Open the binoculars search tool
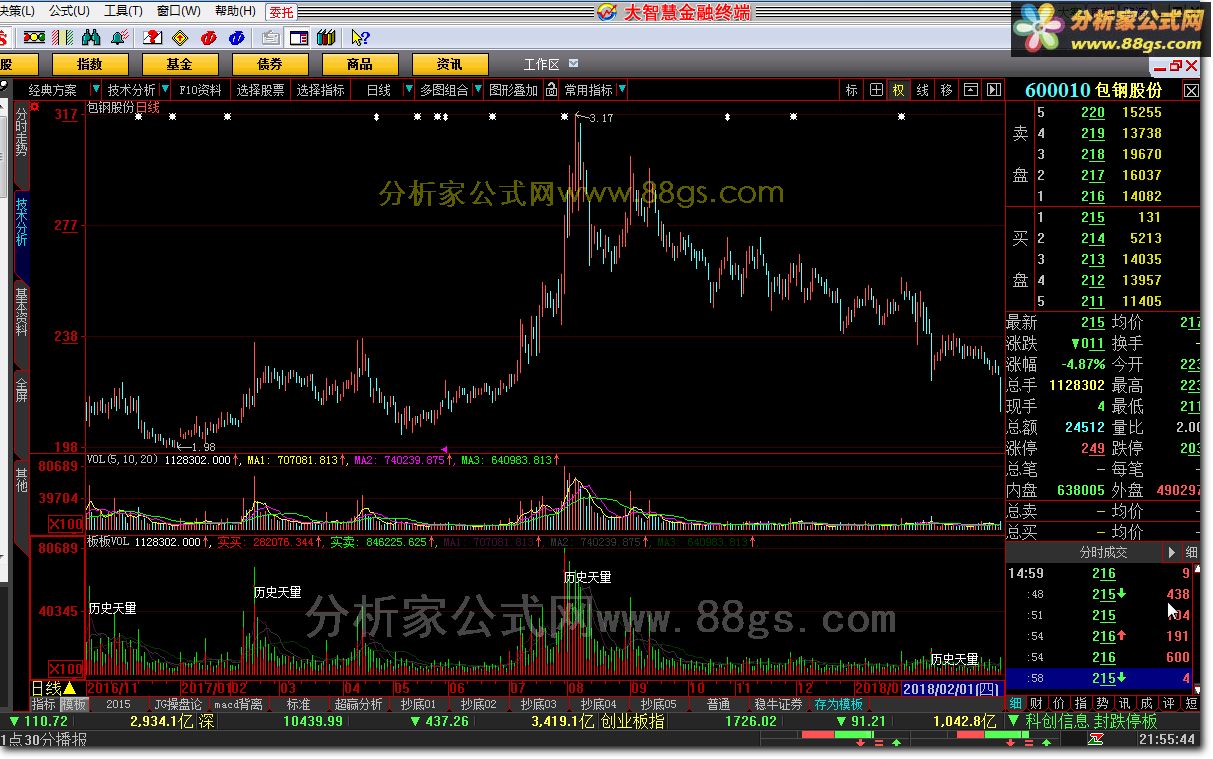The height and width of the screenshot is (759, 1213). click(x=91, y=38)
